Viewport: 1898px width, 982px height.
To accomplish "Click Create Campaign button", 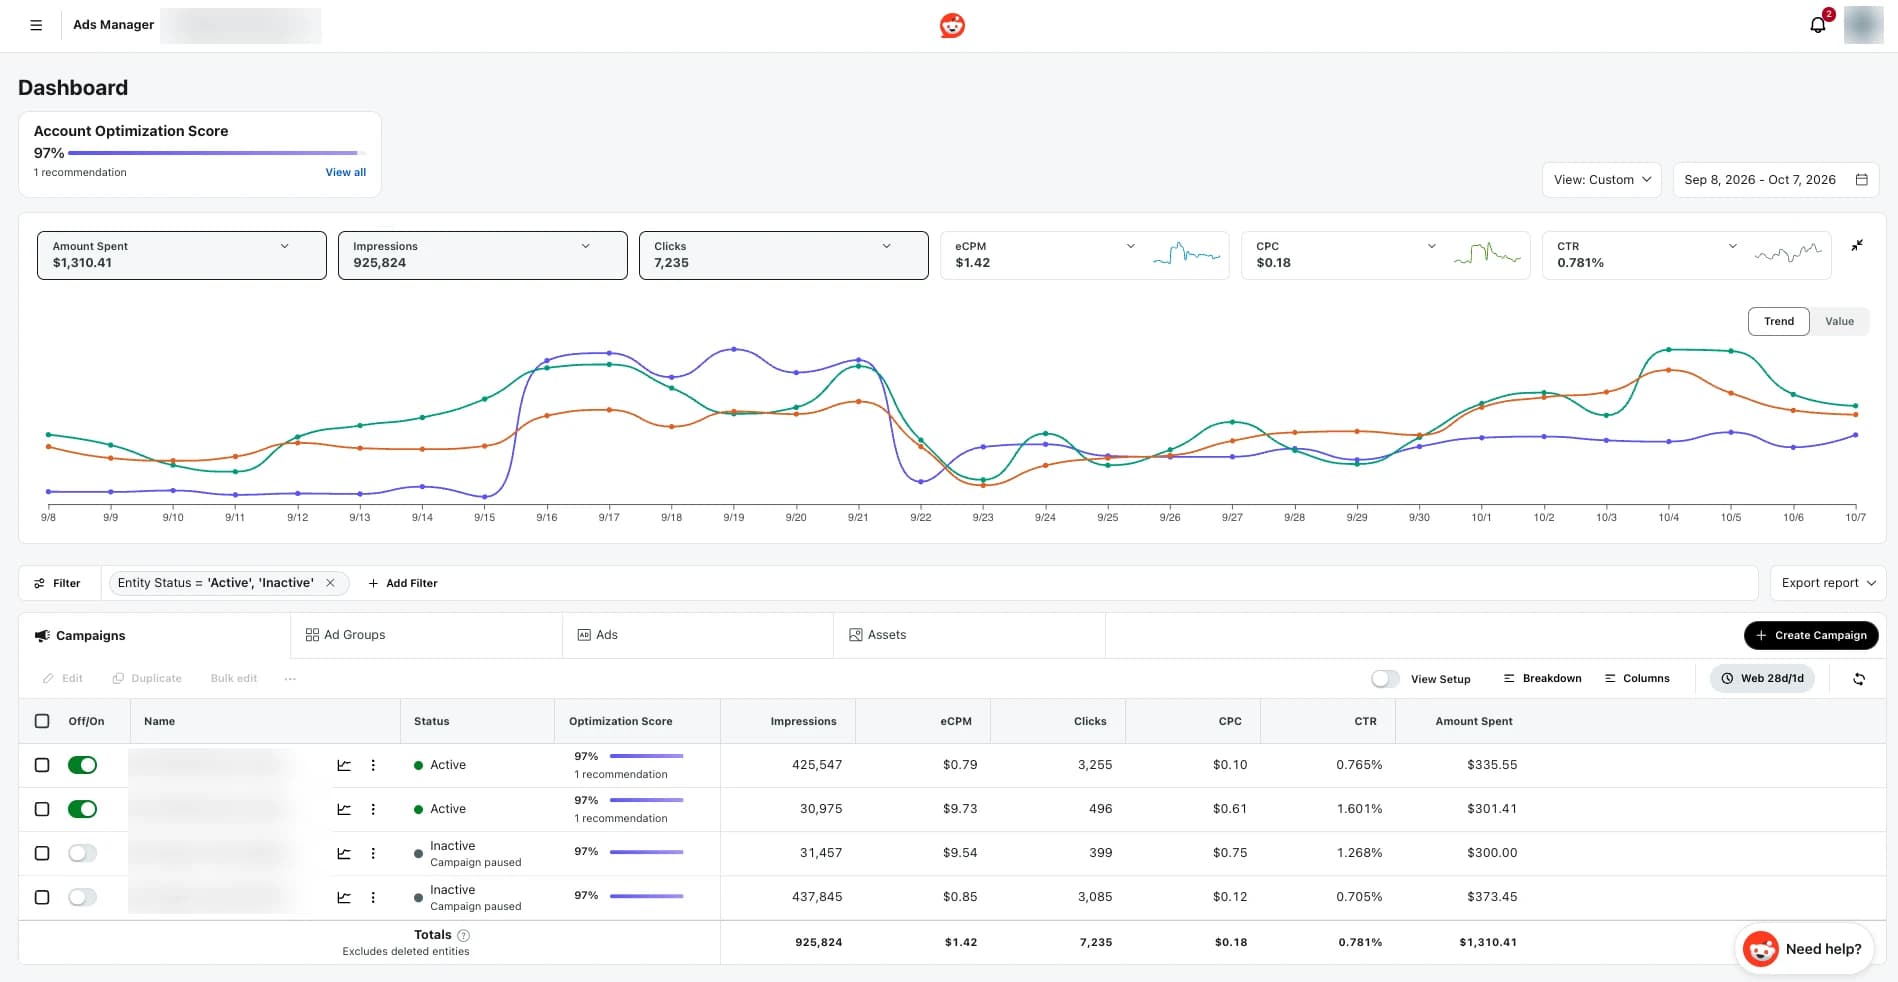I will 1811,635.
